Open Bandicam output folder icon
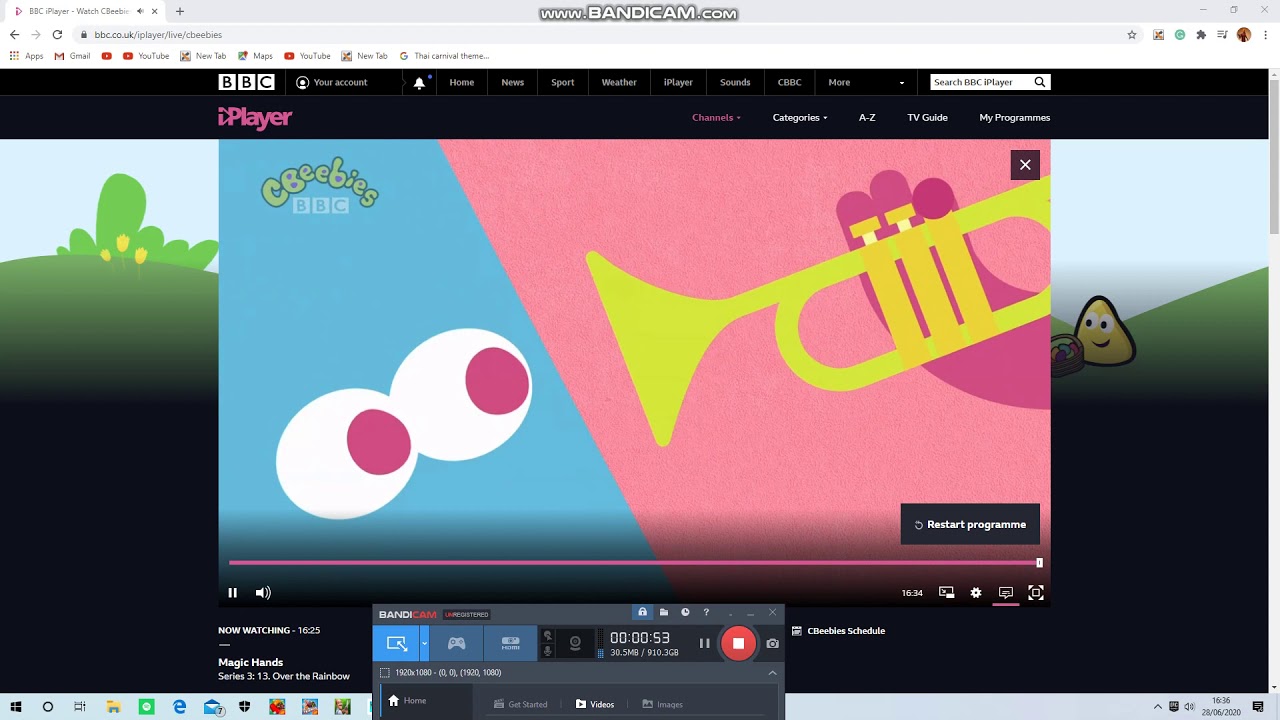1280x720 pixels. 663,612
